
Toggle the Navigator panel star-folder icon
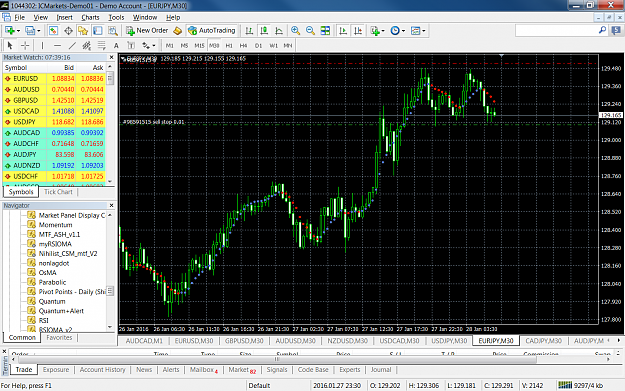tap(83, 31)
